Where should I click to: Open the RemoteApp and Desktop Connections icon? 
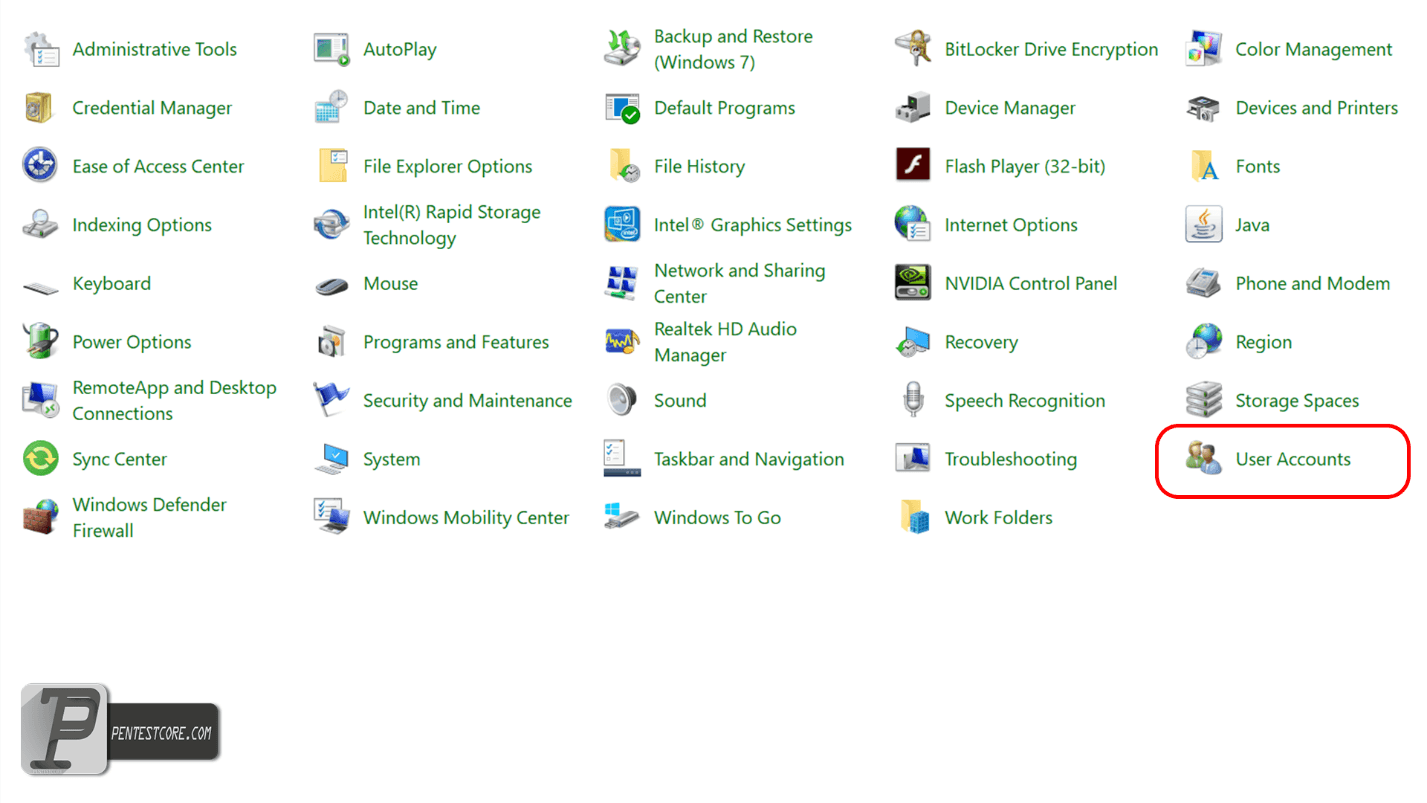tap(40, 400)
